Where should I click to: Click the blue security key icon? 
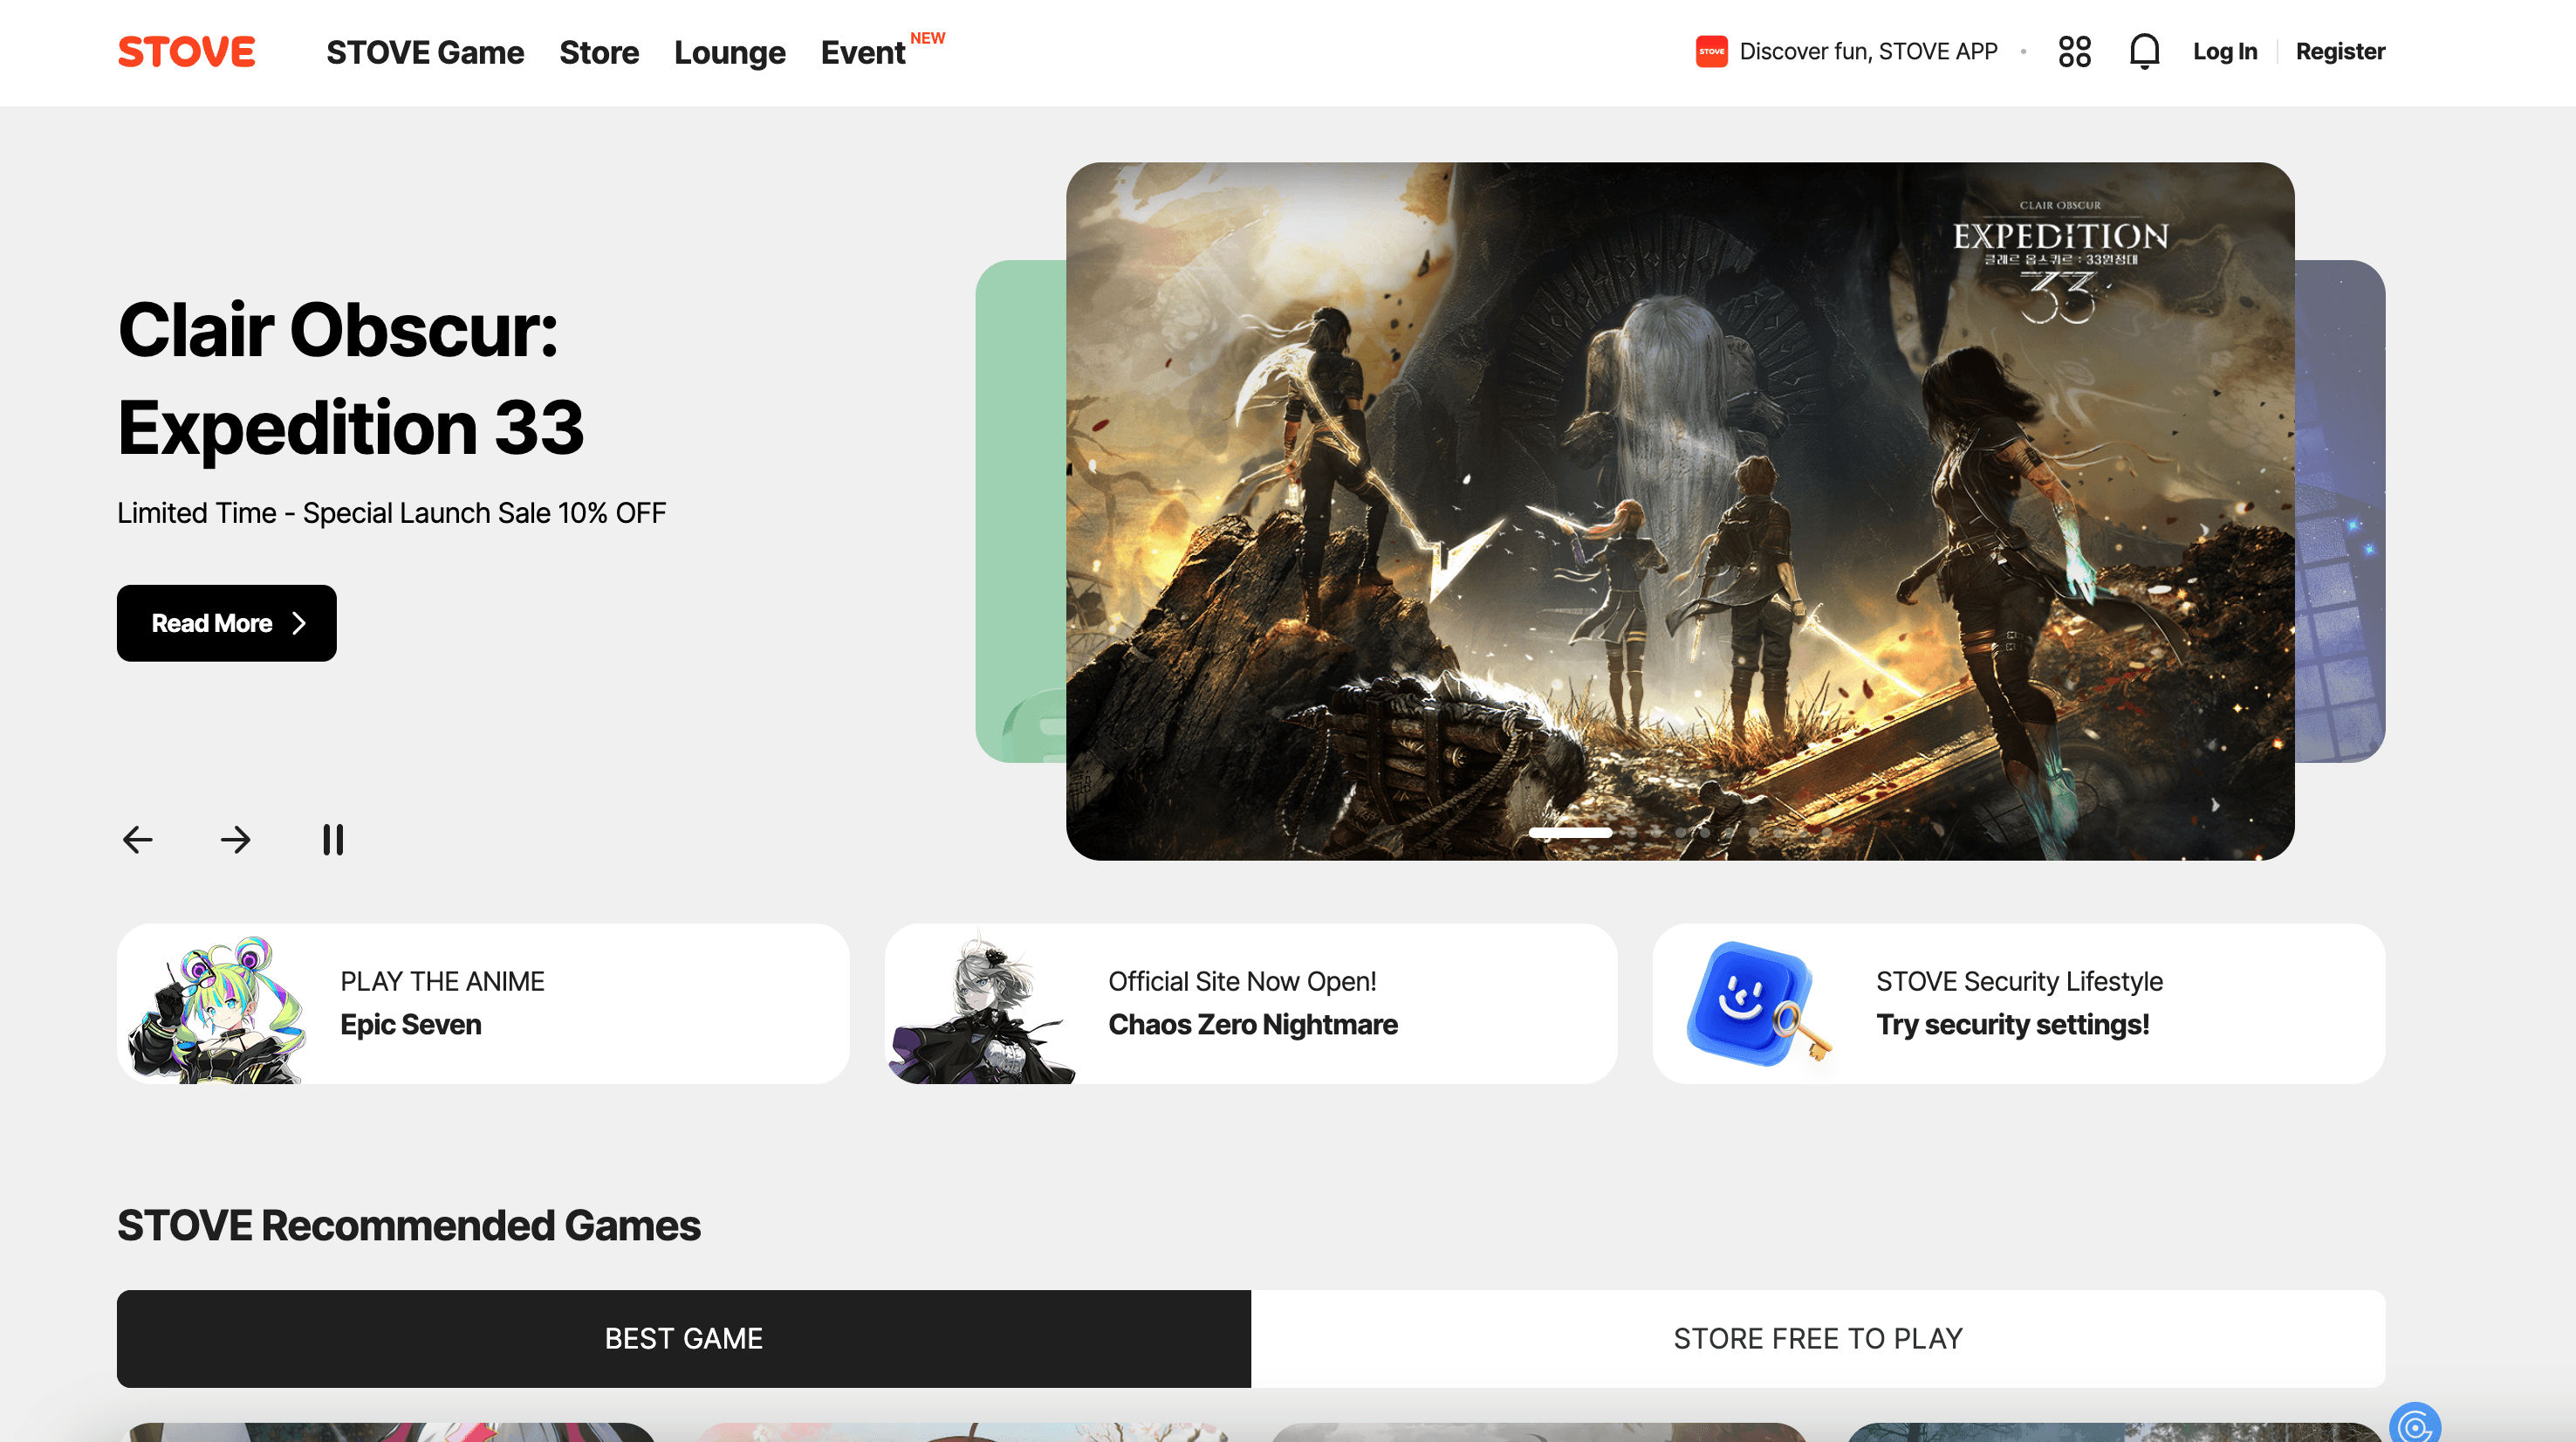point(1756,1005)
